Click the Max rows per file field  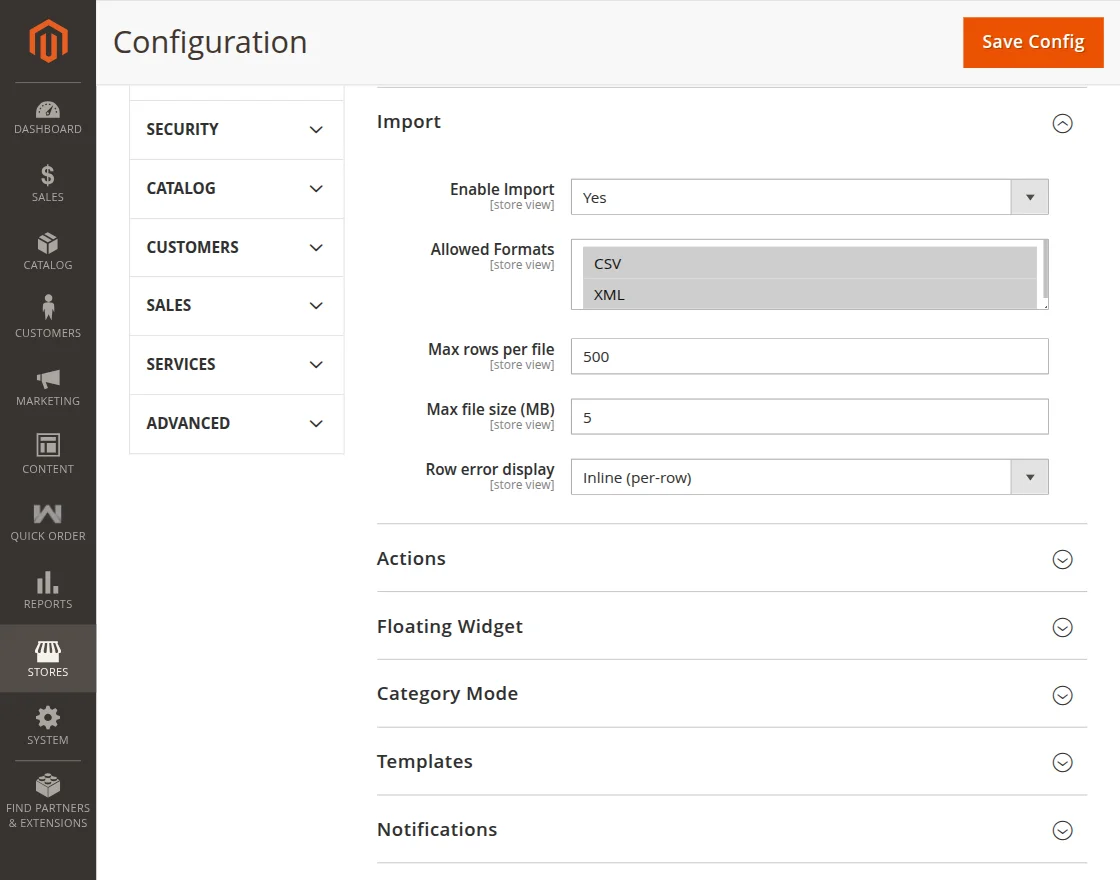pos(809,356)
